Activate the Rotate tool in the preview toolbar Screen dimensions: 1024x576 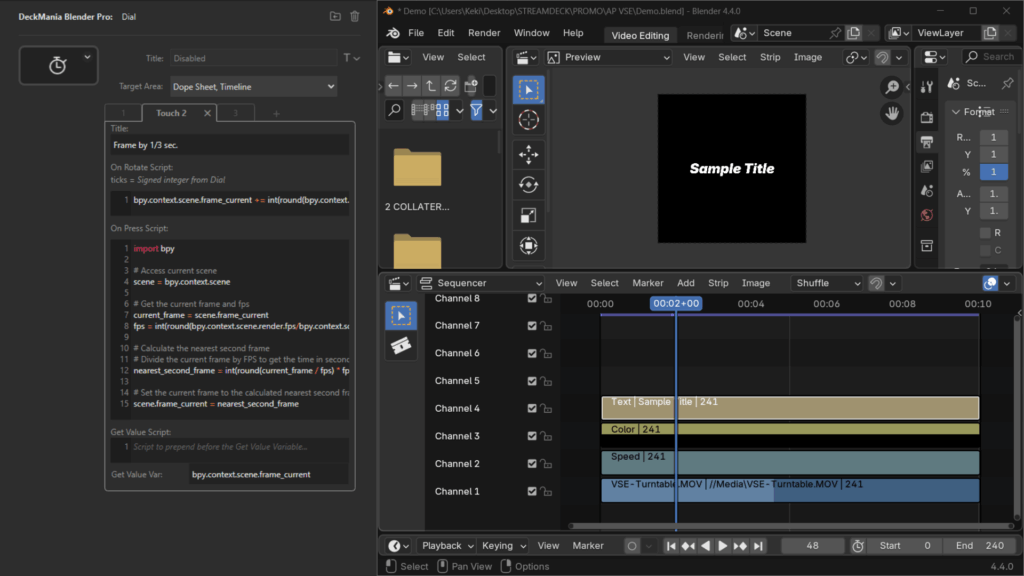[x=529, y=184]
